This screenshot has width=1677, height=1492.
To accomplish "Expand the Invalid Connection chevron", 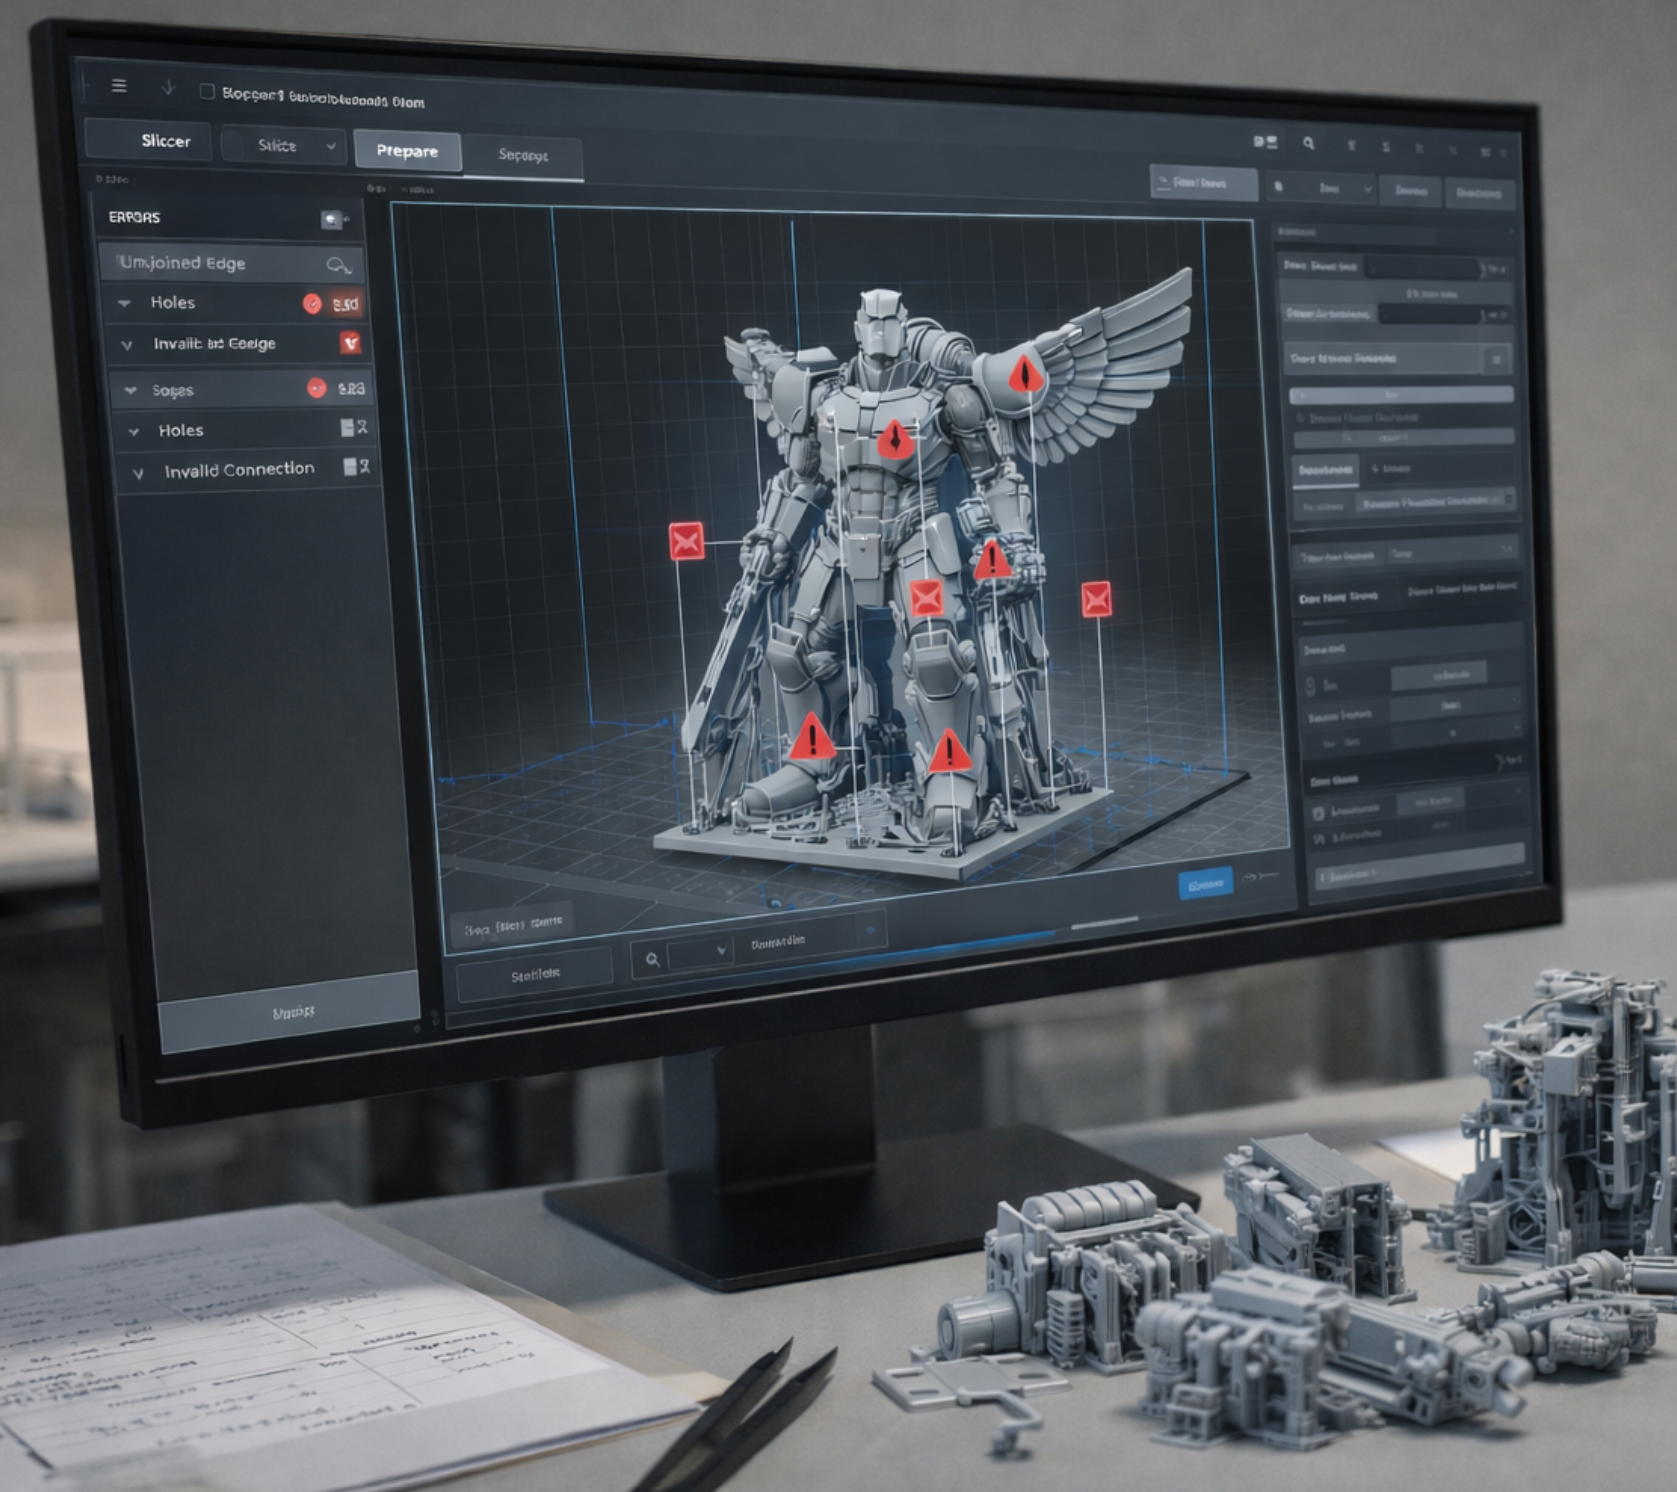I will point(139,473).
